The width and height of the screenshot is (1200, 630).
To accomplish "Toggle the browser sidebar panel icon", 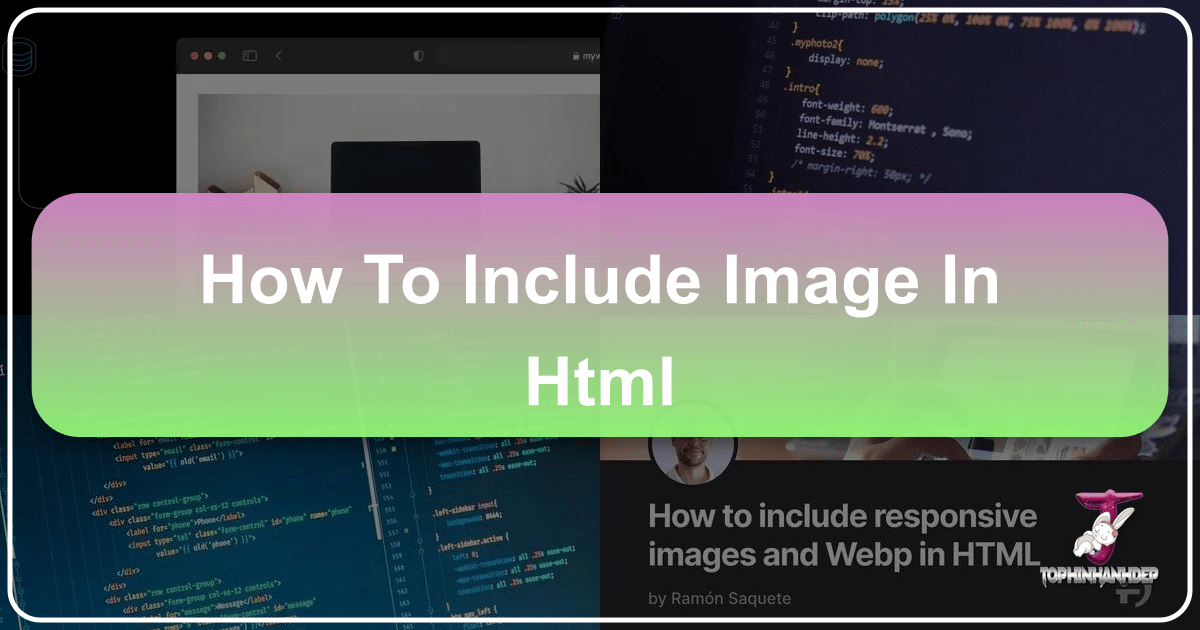I will point(249,56).
